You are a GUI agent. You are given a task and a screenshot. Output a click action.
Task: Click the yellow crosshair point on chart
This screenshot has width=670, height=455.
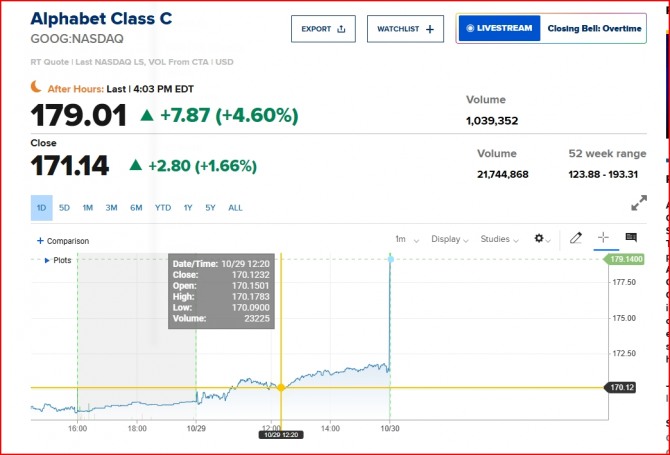click(281, 387)
